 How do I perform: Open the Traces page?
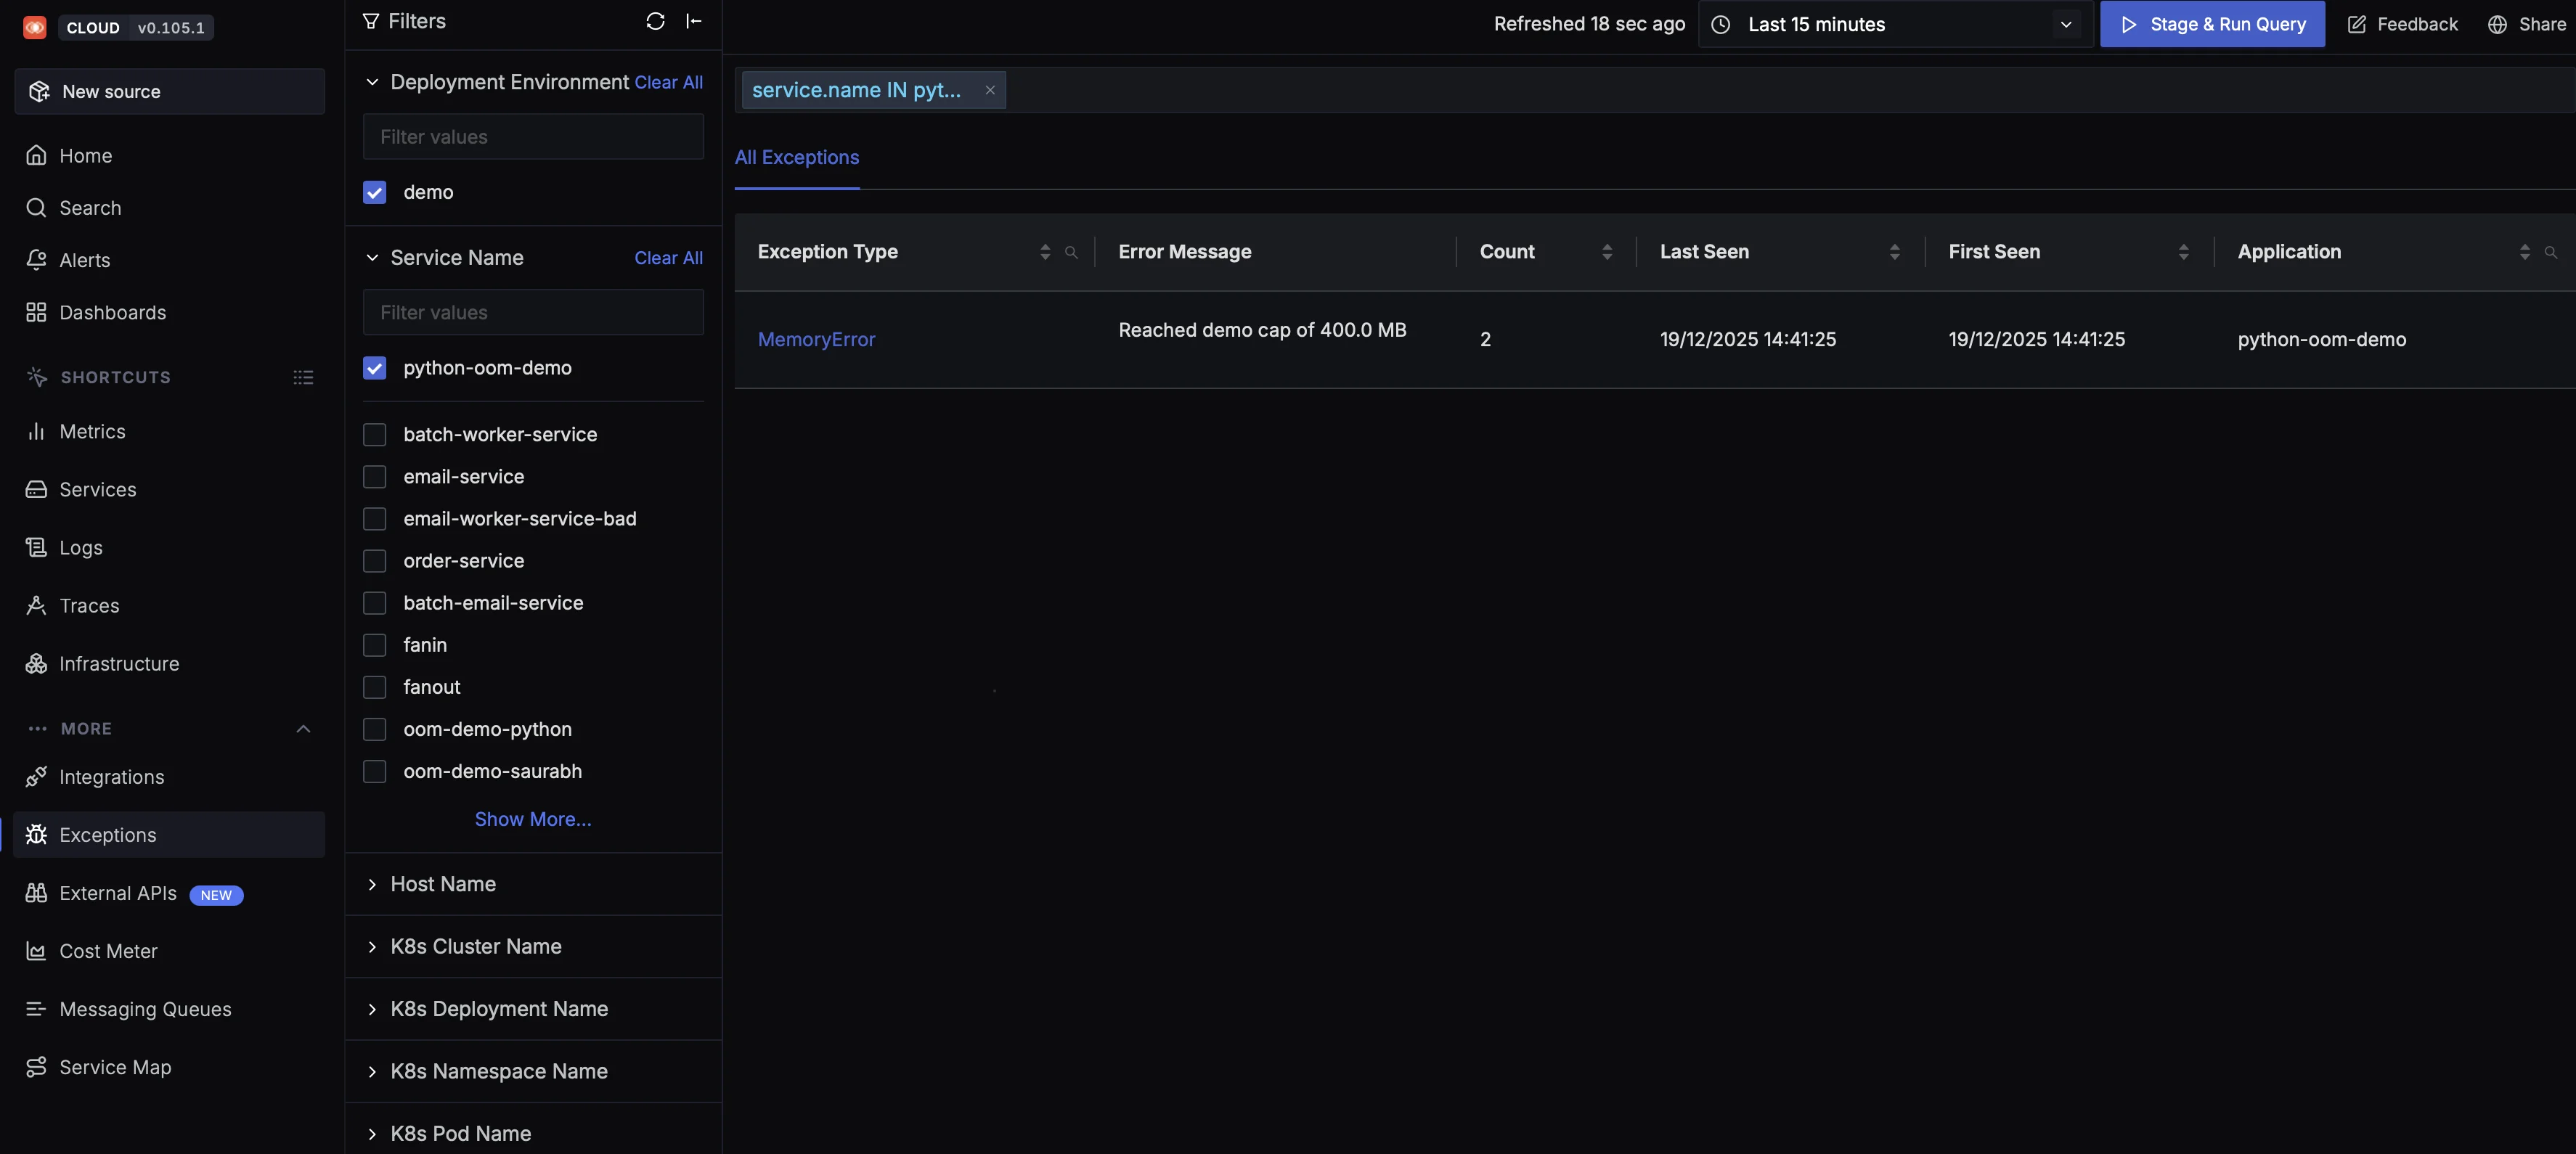[87, 605]
